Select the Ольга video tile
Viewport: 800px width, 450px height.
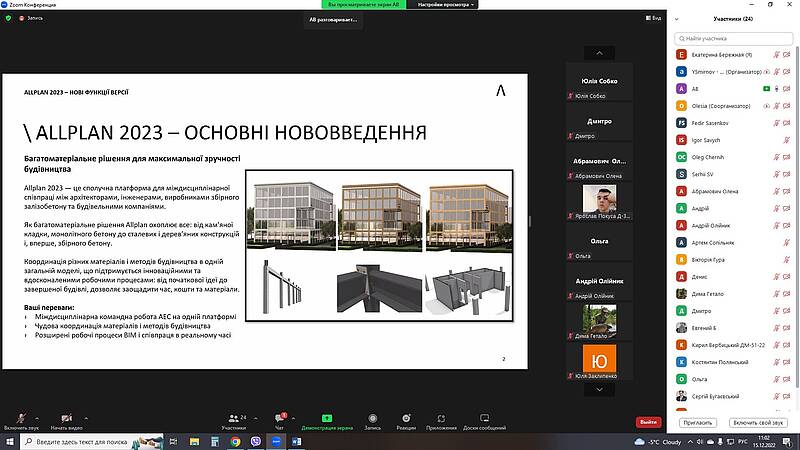point(599,242)
